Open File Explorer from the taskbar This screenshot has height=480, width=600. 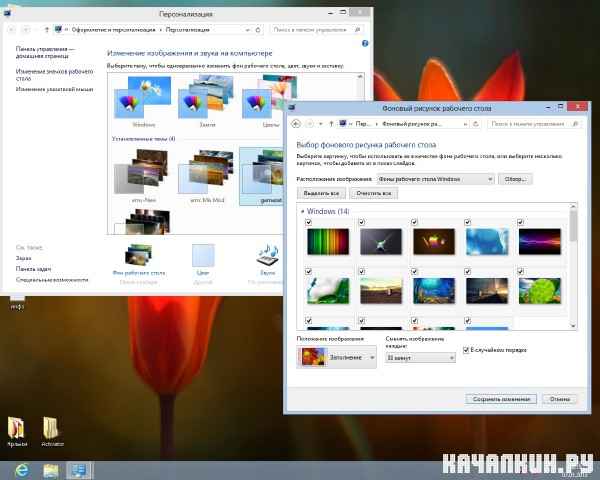coord(51,470)
